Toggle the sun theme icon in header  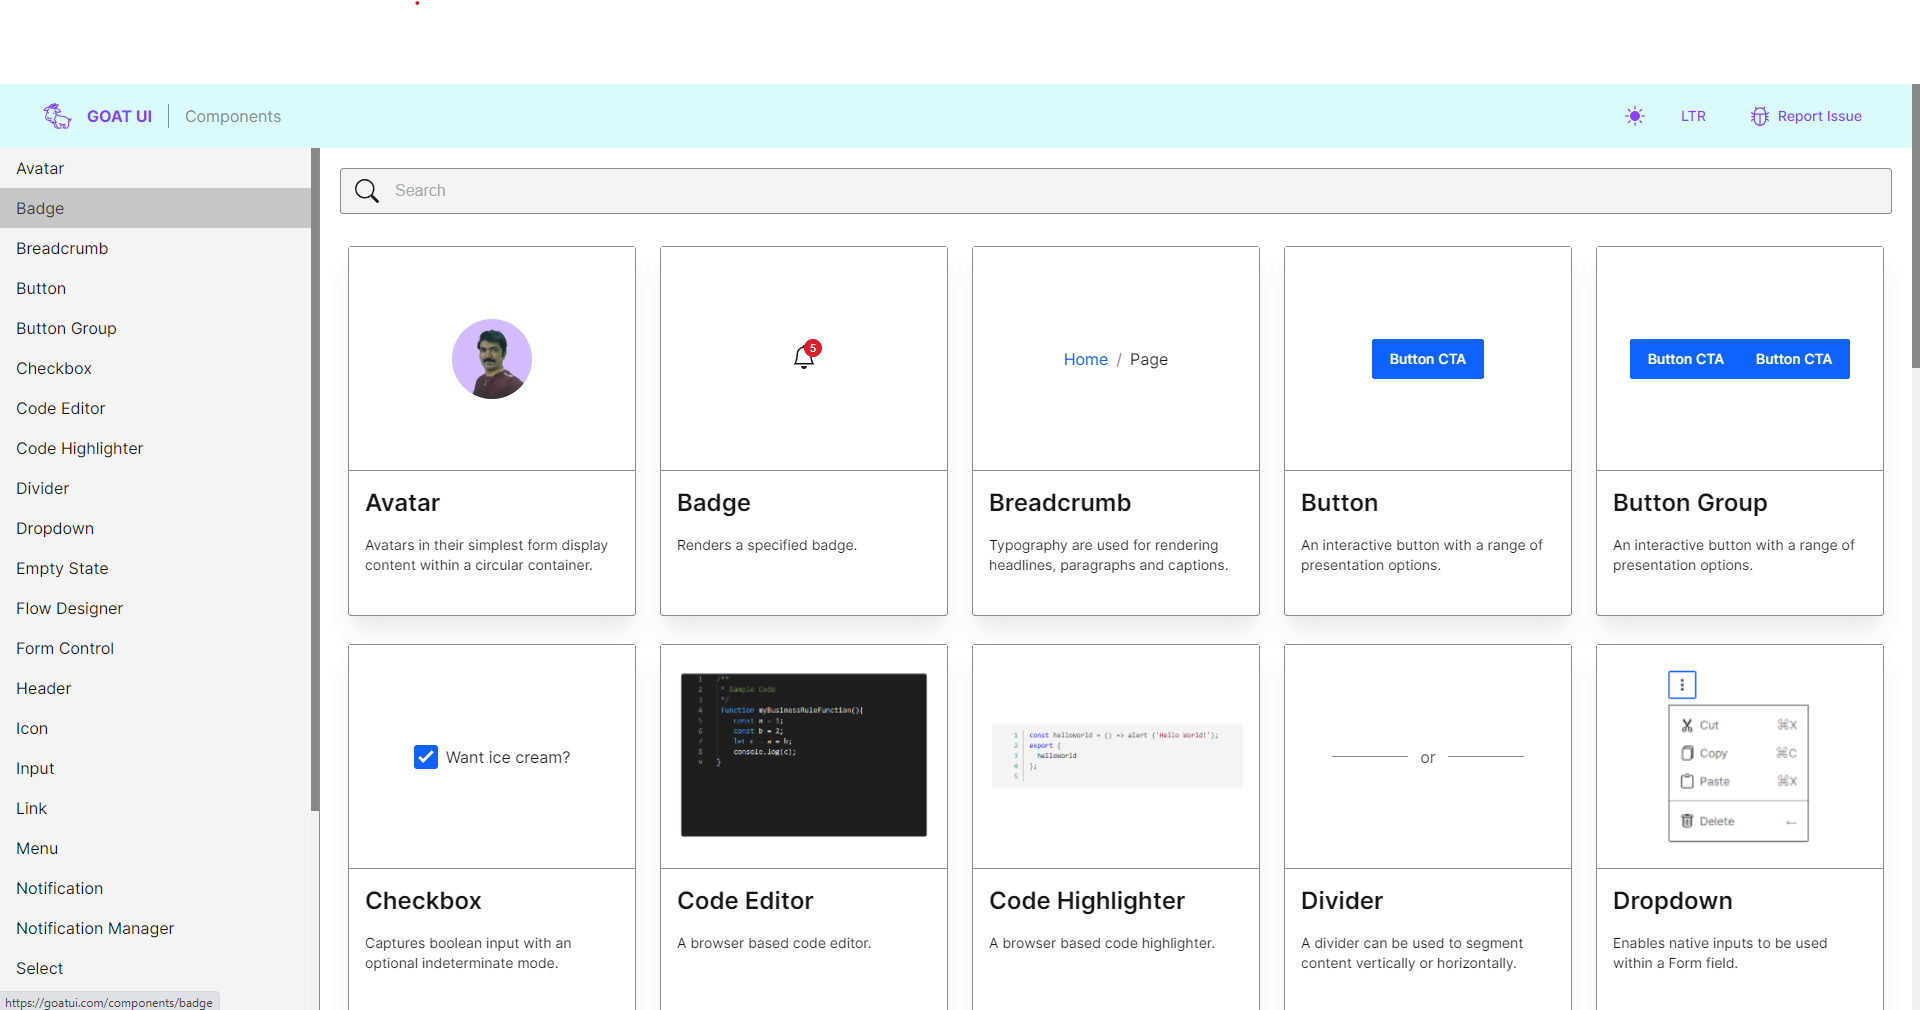tap(1635, 116)
